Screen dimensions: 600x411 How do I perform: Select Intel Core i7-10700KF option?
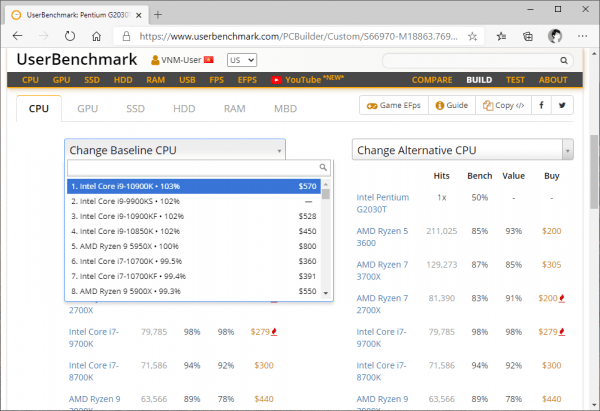(x=194, y=276)
